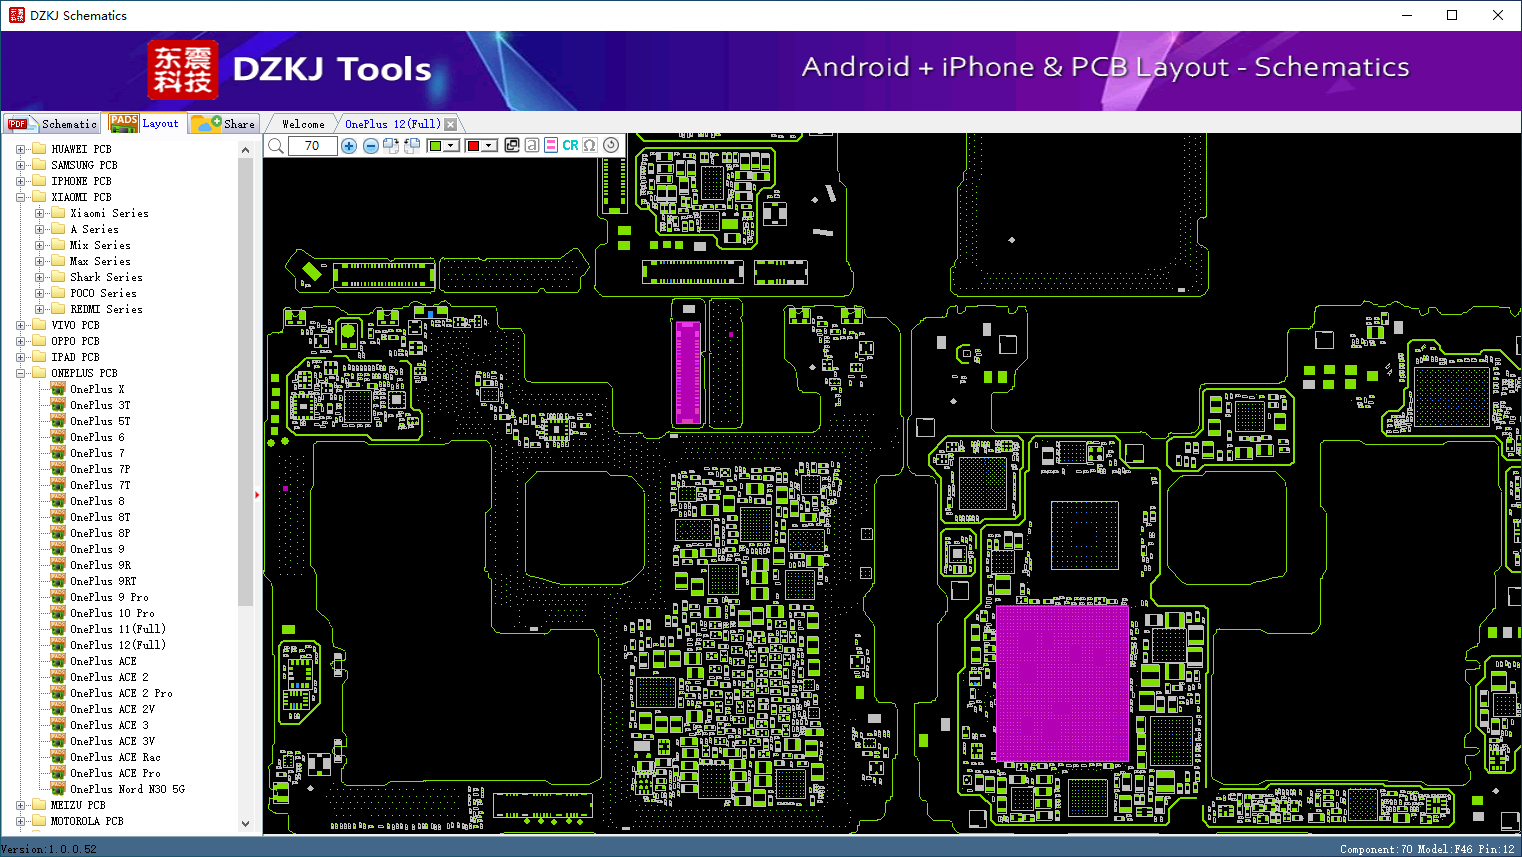Collapse the XIAOMI PCB tree node
Image resolution: width=1522 pixels, height=857 pixels.
[x=20, y=197]
